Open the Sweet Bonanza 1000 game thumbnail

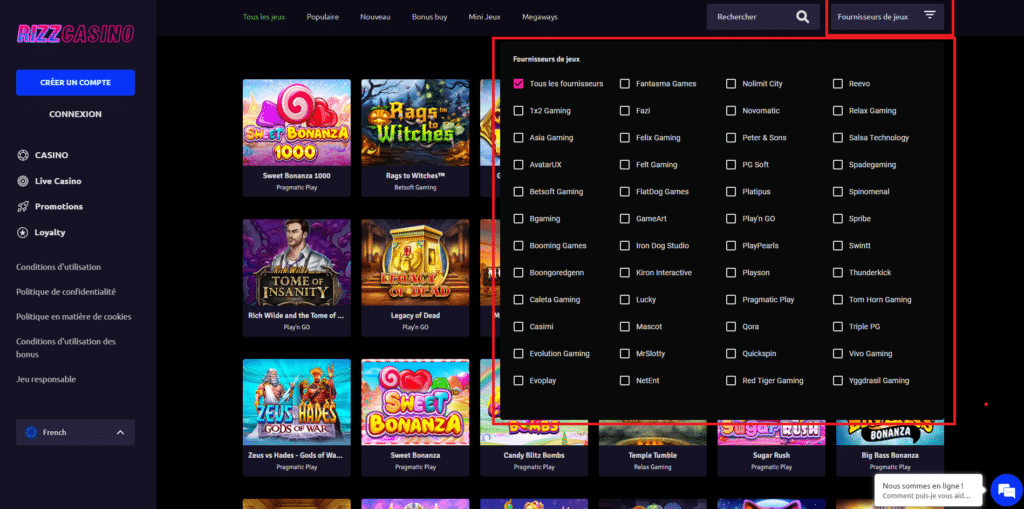296,123
